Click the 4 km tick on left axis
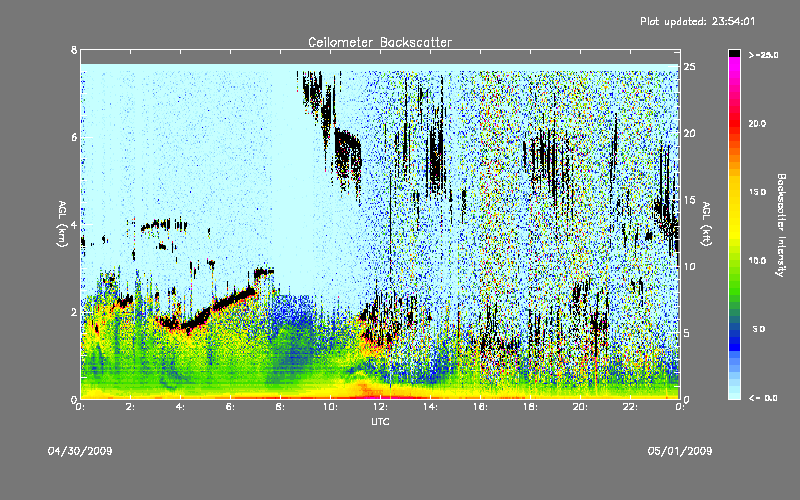This screenshot has width=800, height=500. pos(74,224)
